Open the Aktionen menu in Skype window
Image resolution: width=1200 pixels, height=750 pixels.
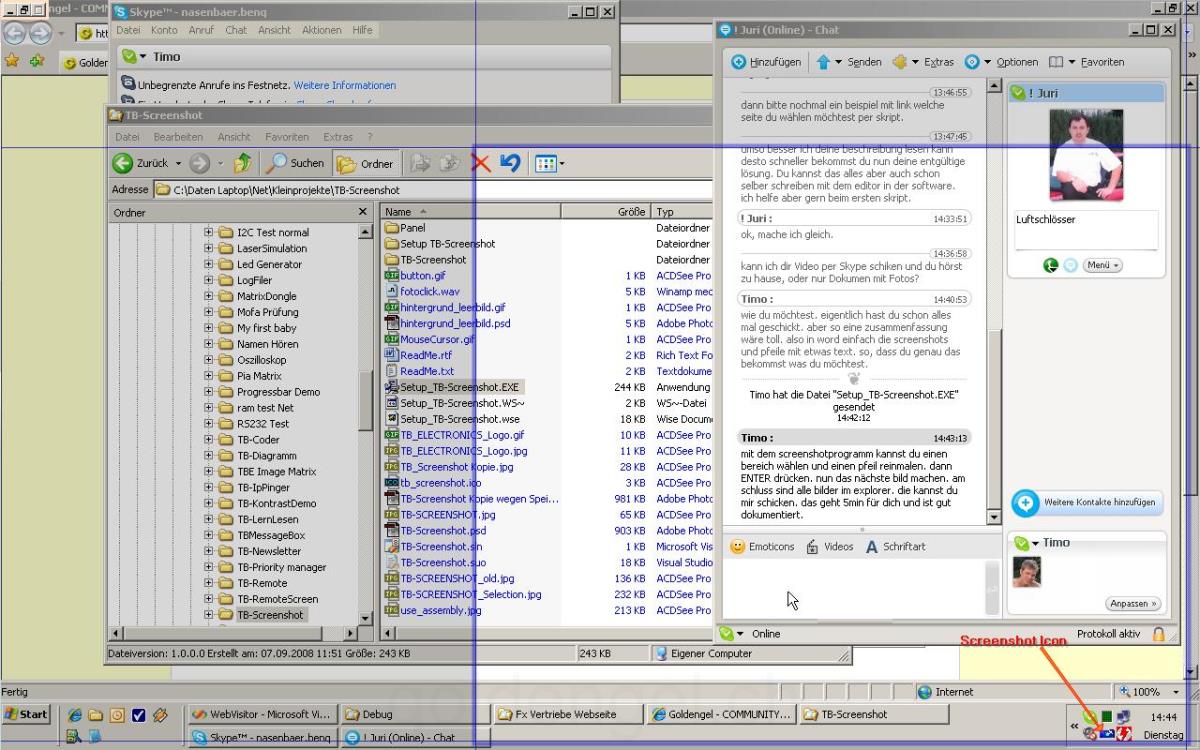pyautogui.click(x=322, y=30)
